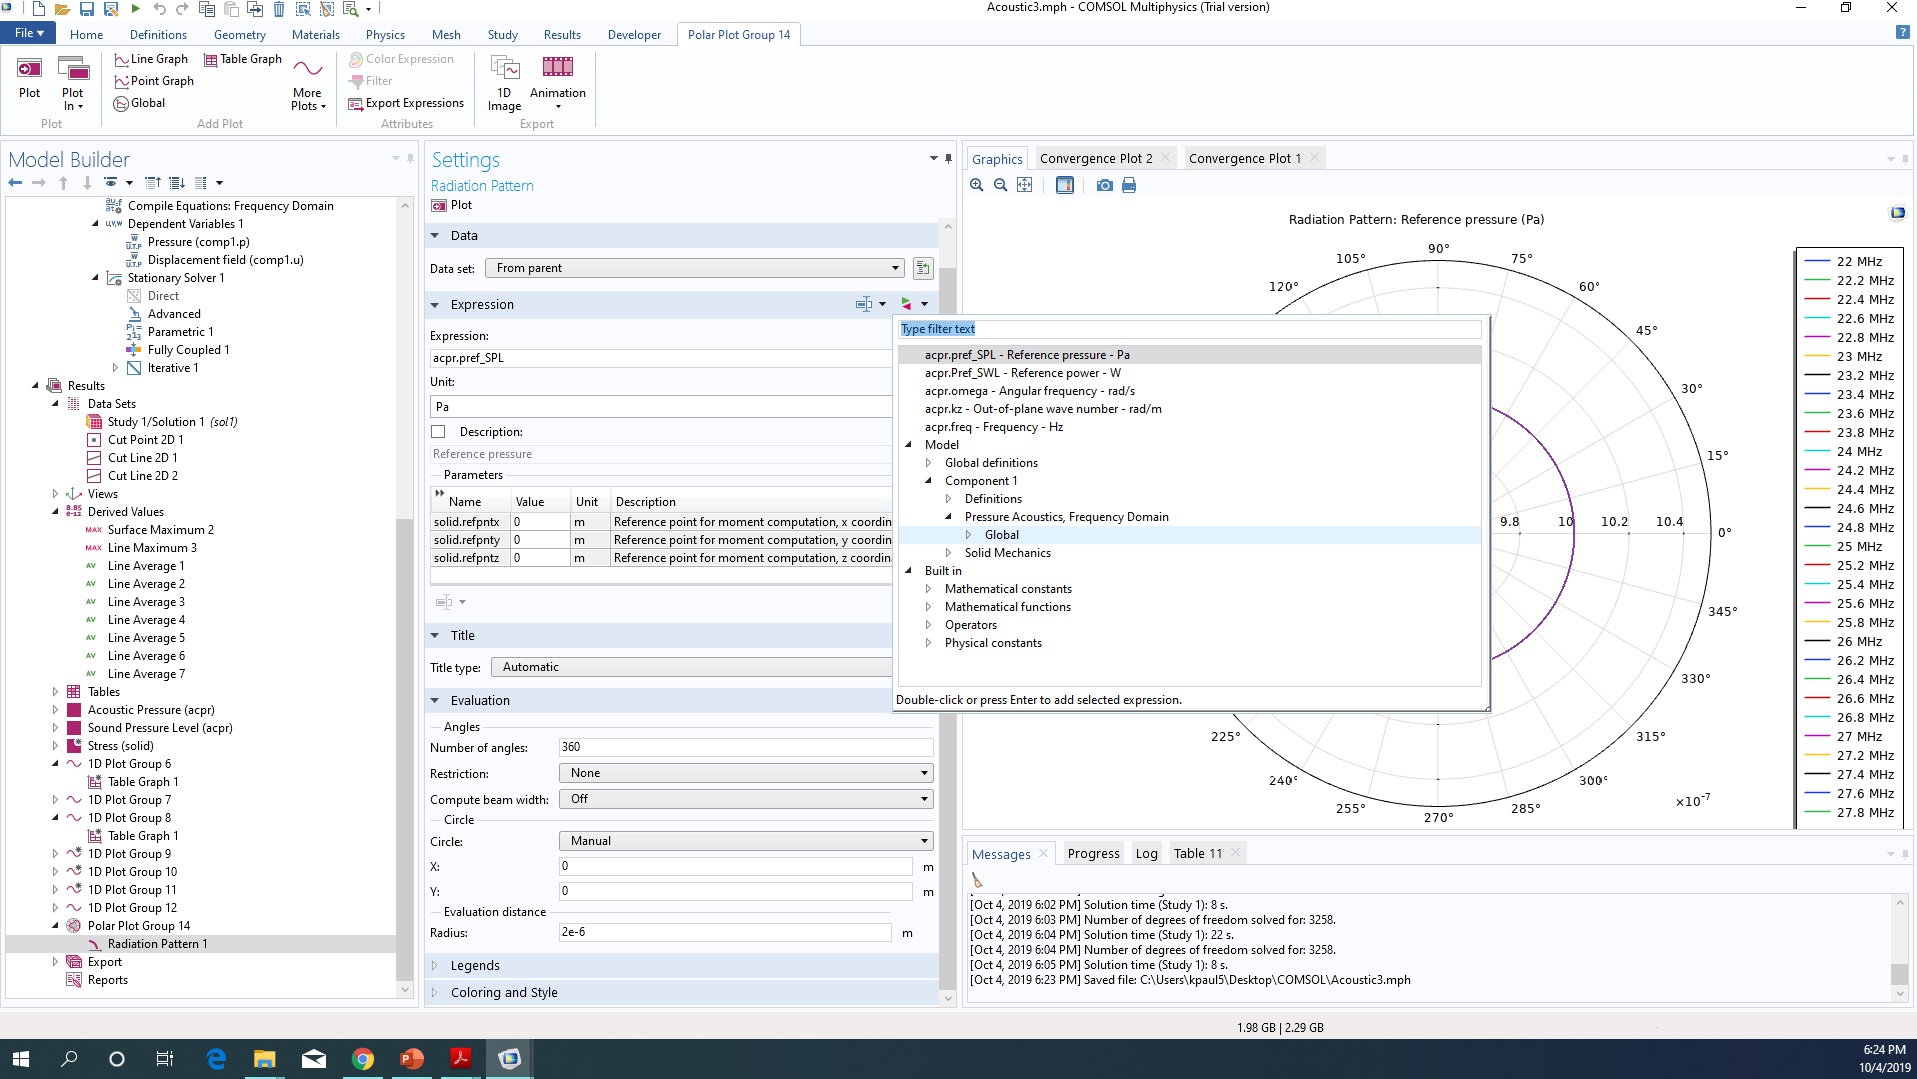
Task: Add a Line Graph plot
Action: 151,59
